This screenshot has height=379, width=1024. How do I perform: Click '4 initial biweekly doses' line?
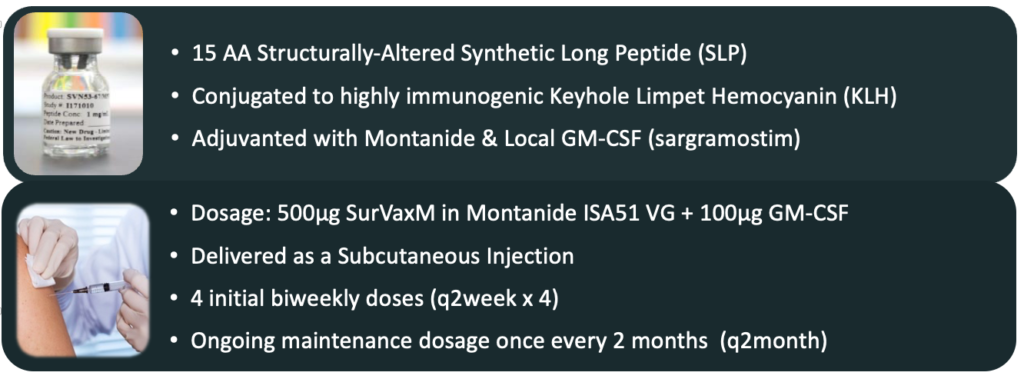tap(373, 299)
